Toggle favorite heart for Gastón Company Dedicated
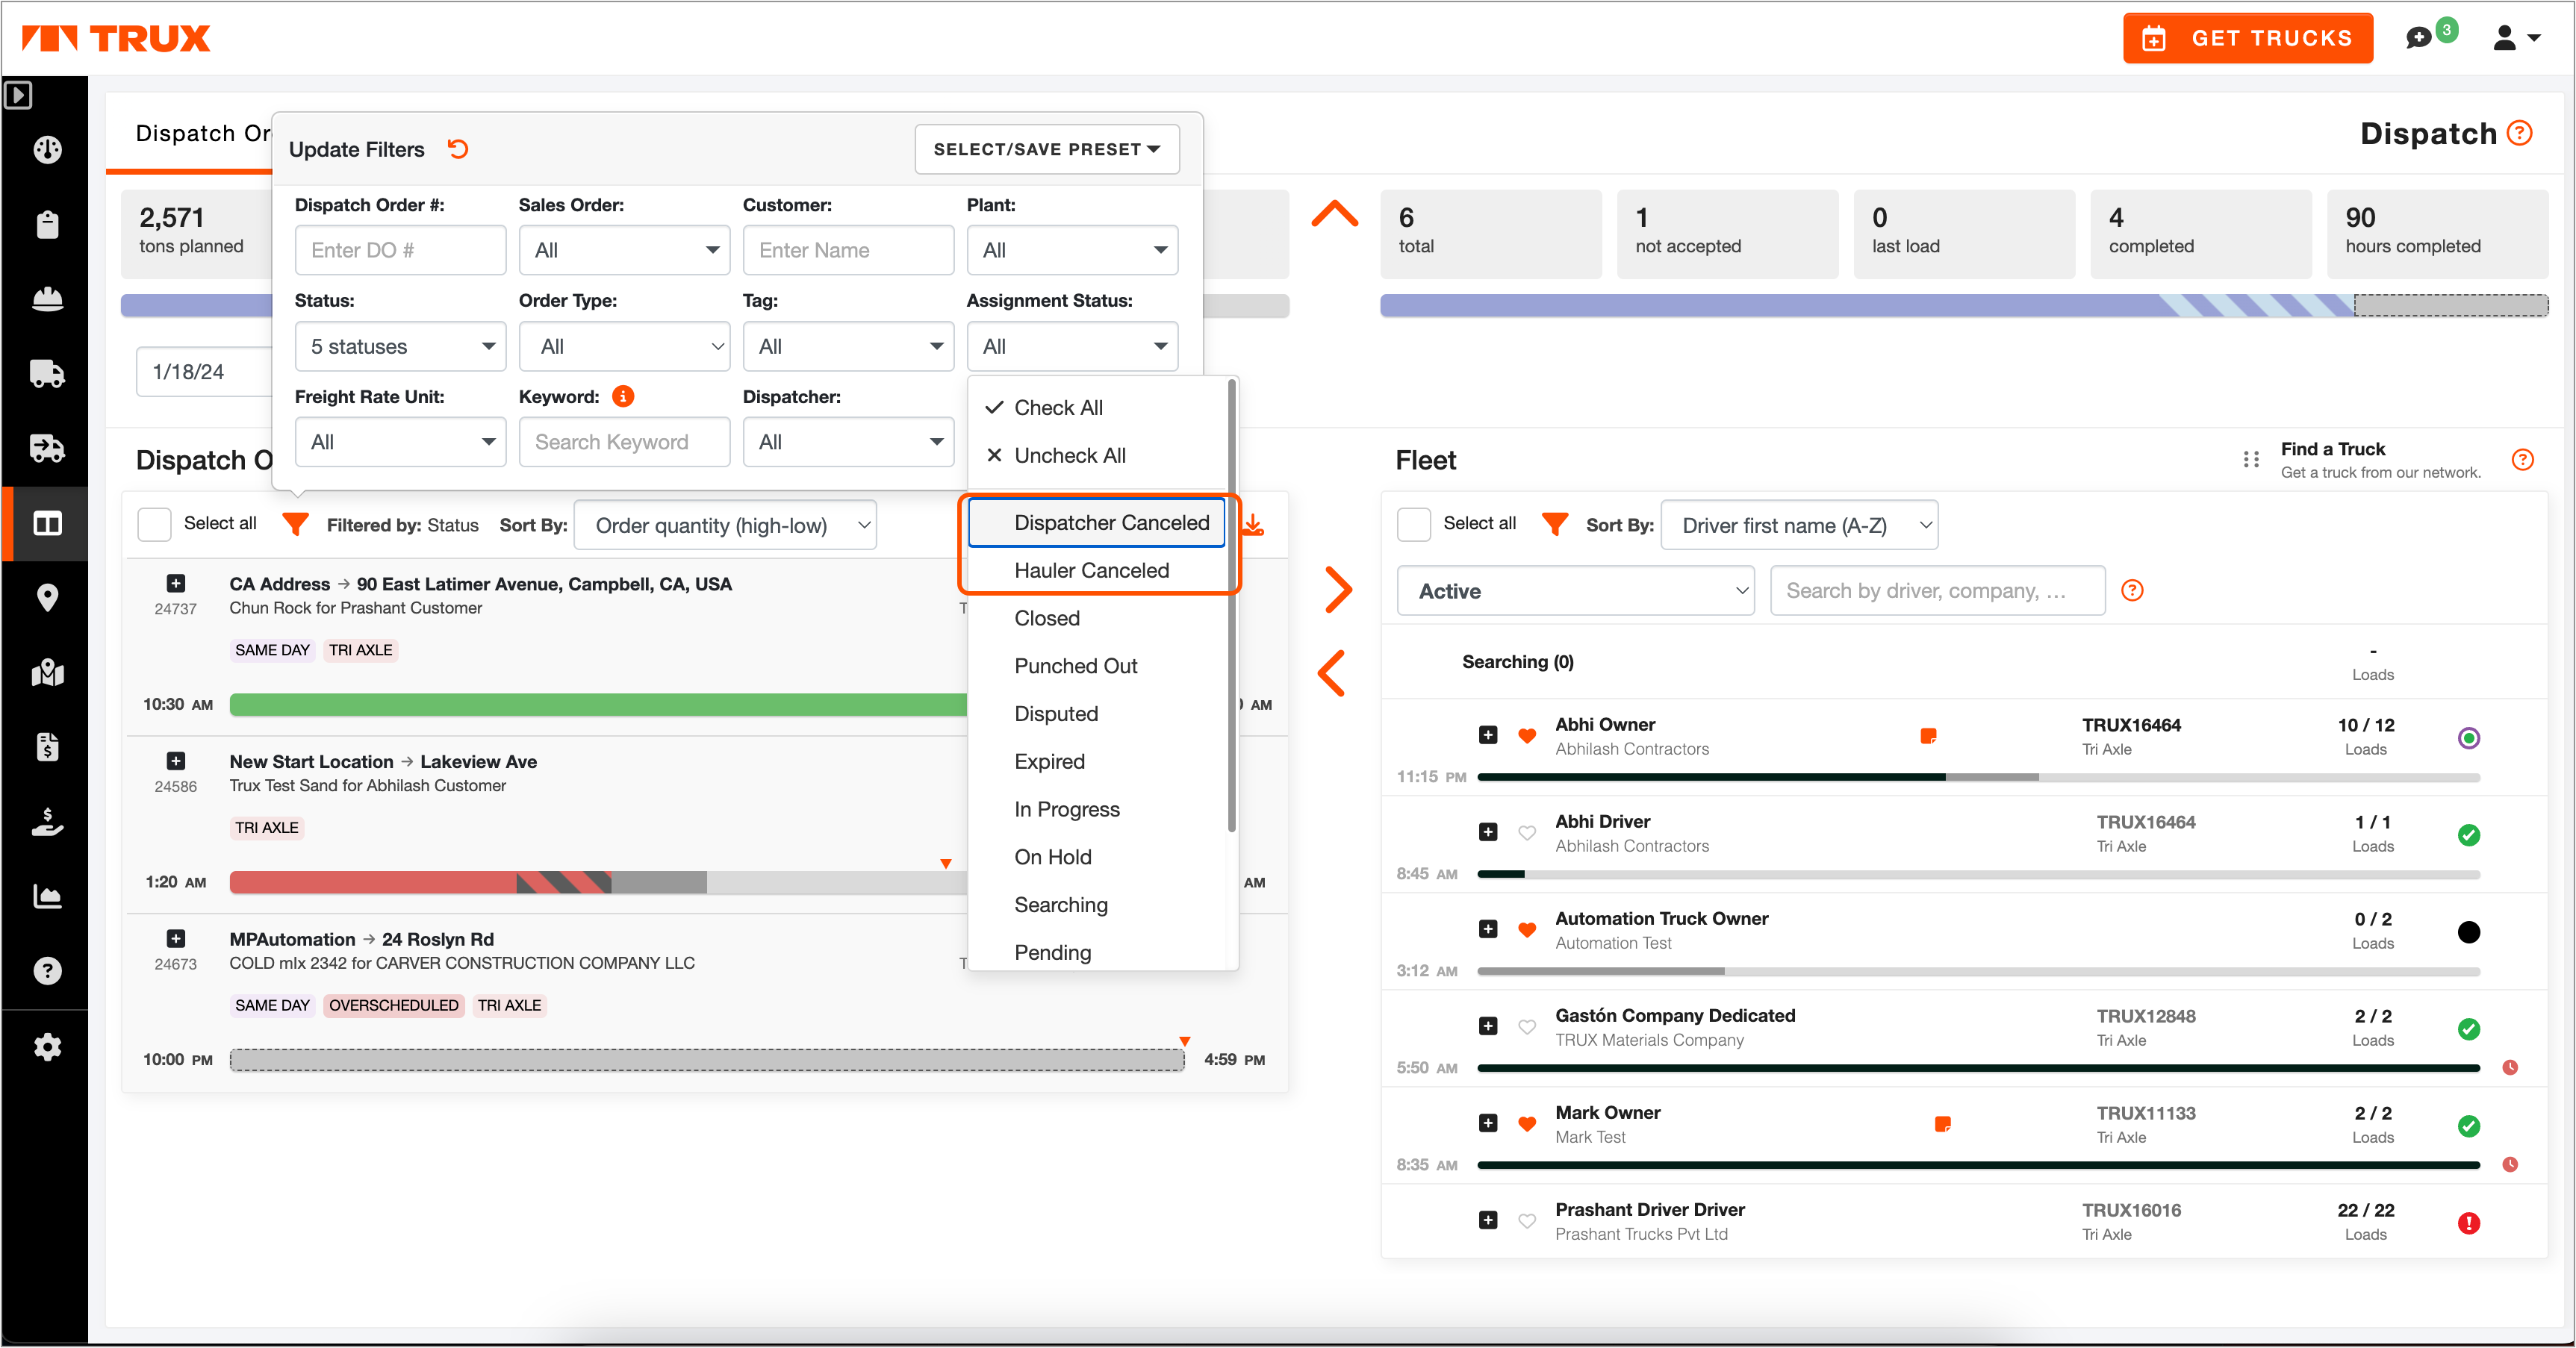This screenshot has width=2576, height=1348. coord(1527,1026)
